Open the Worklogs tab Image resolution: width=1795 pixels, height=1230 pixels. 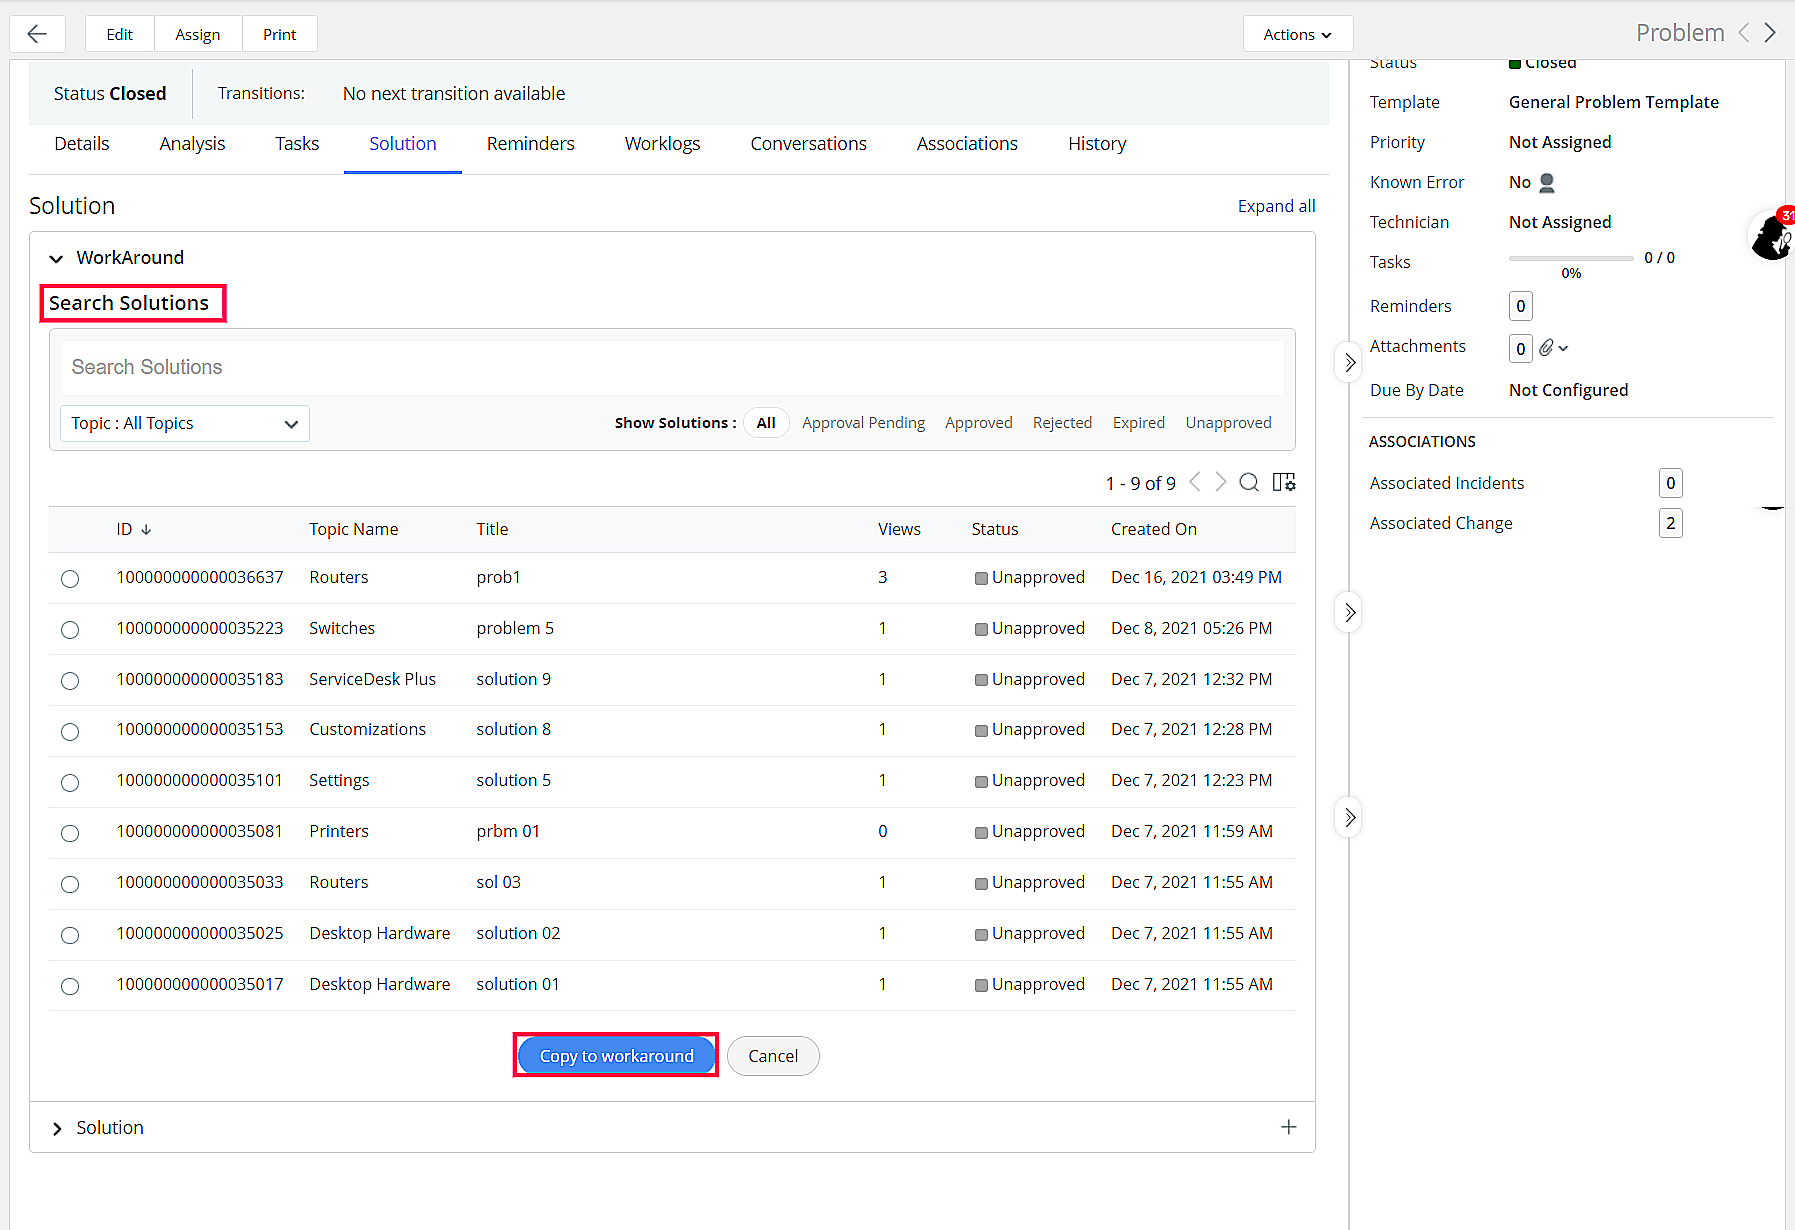click(662, 144)
